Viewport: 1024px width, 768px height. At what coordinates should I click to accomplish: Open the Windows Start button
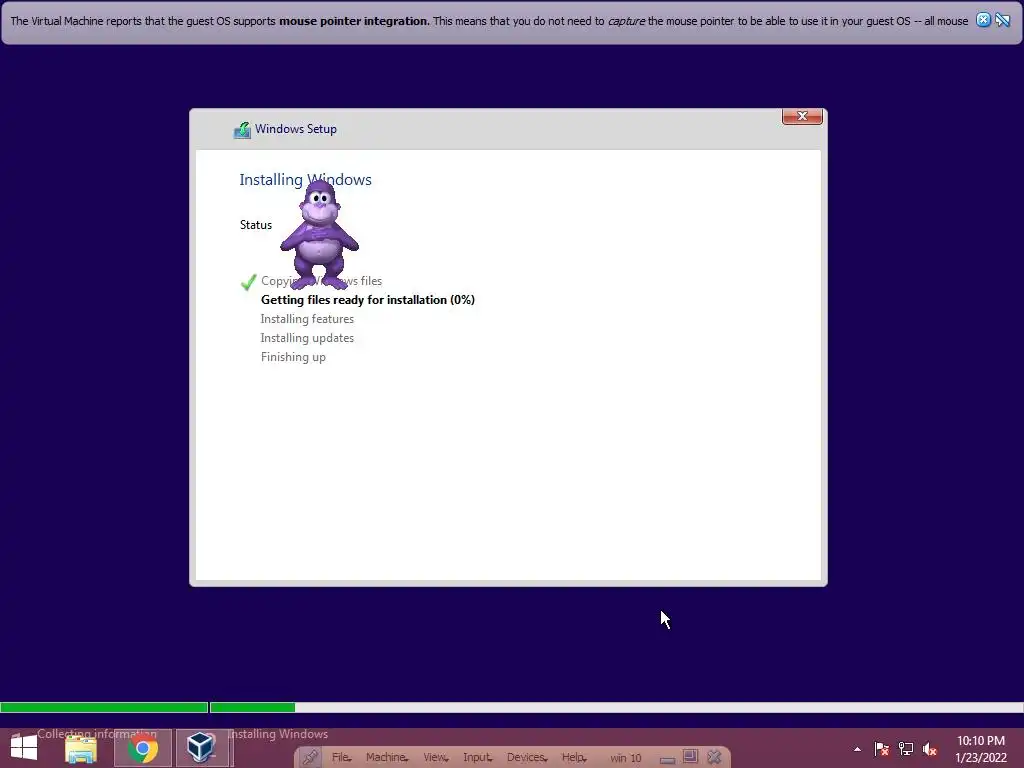(x=24, y=748)
